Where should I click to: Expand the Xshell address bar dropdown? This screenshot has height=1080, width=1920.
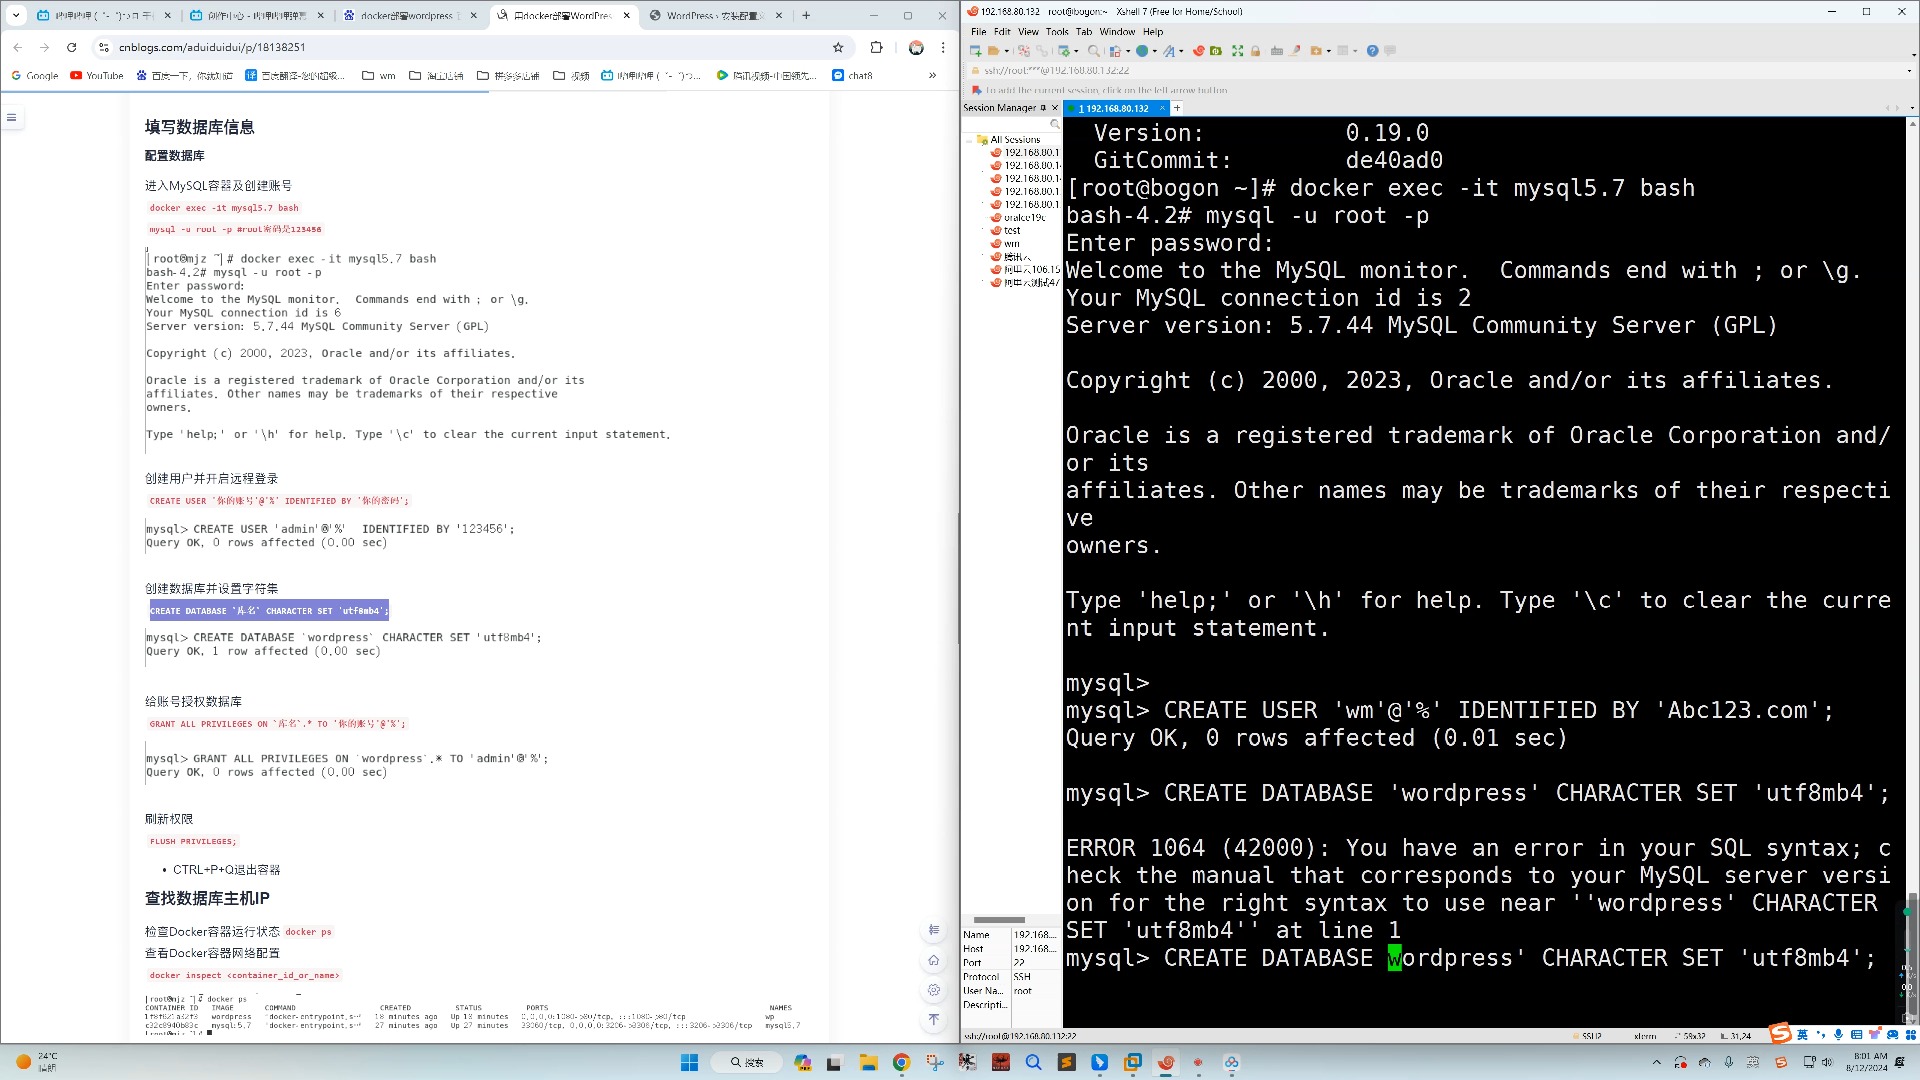pos(1909,71)
